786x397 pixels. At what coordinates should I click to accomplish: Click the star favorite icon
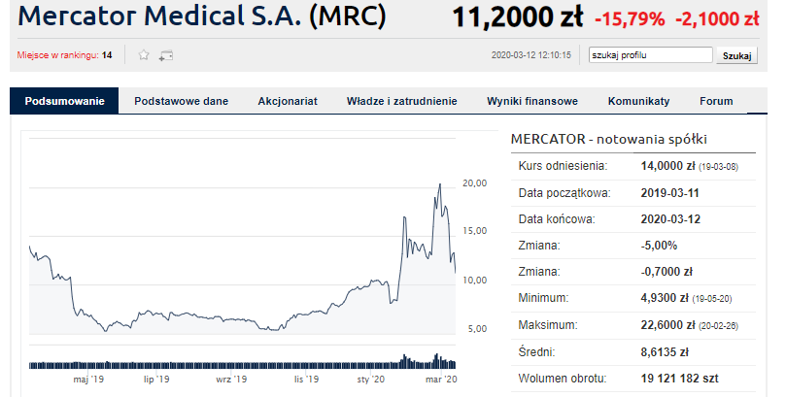144,55
